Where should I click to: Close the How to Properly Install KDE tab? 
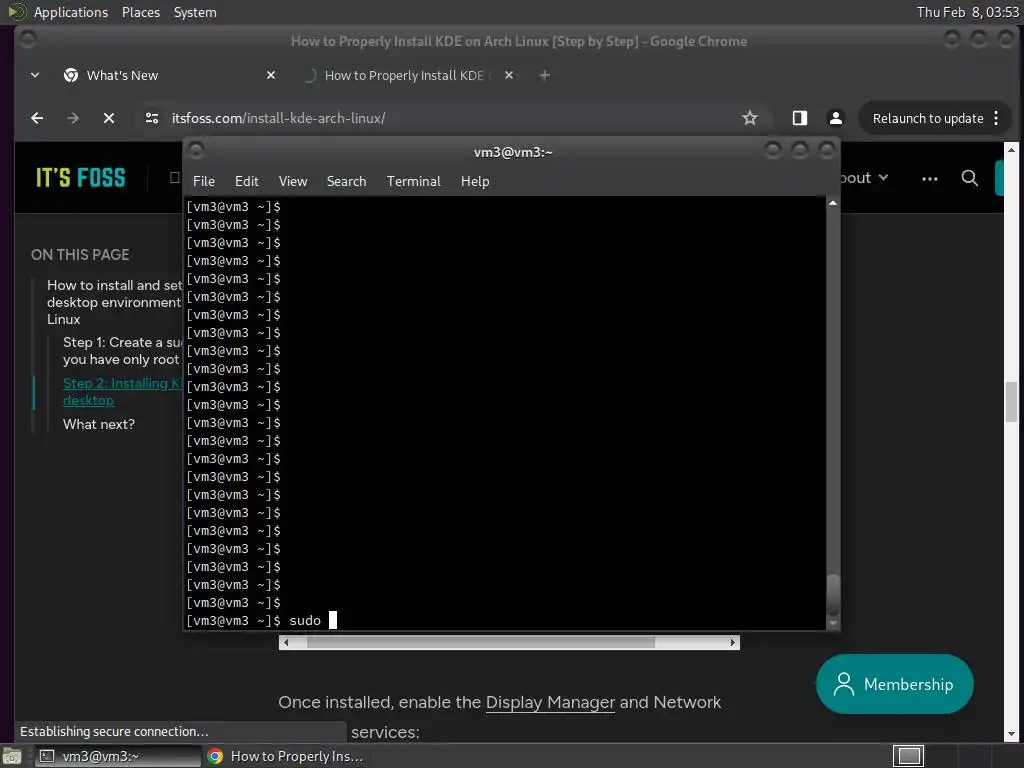tap(509, 76)
